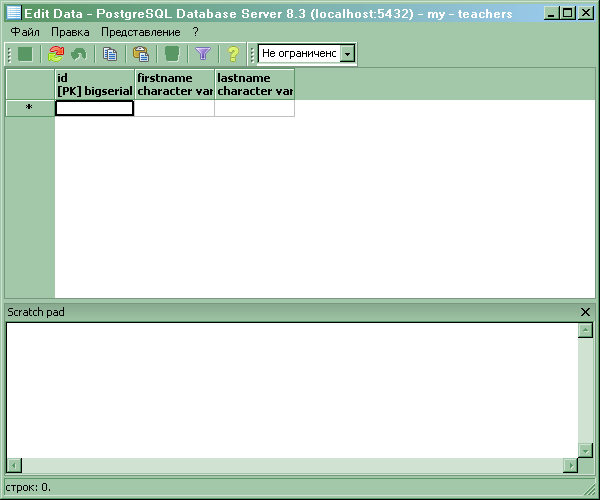Click the Refresh data icon
Image resolution: width=600 pixels, height=500 pixels.
[56, 54]
